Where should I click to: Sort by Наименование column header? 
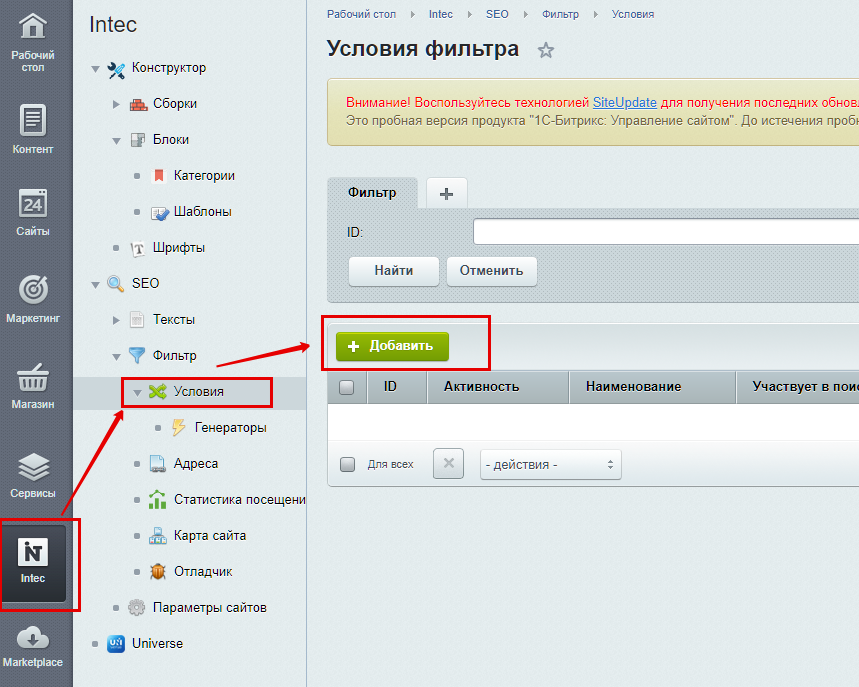click(x=652, y=387)
